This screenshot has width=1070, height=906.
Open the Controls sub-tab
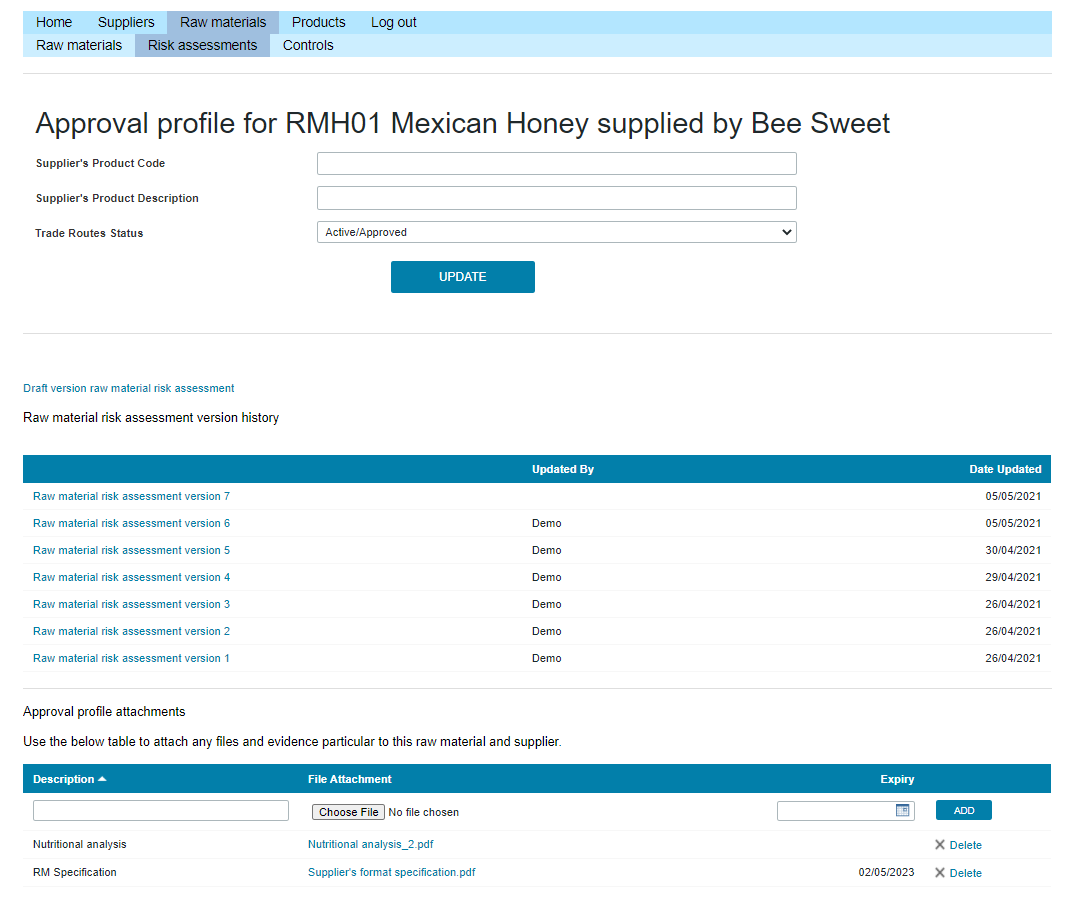tap(308, 45)
